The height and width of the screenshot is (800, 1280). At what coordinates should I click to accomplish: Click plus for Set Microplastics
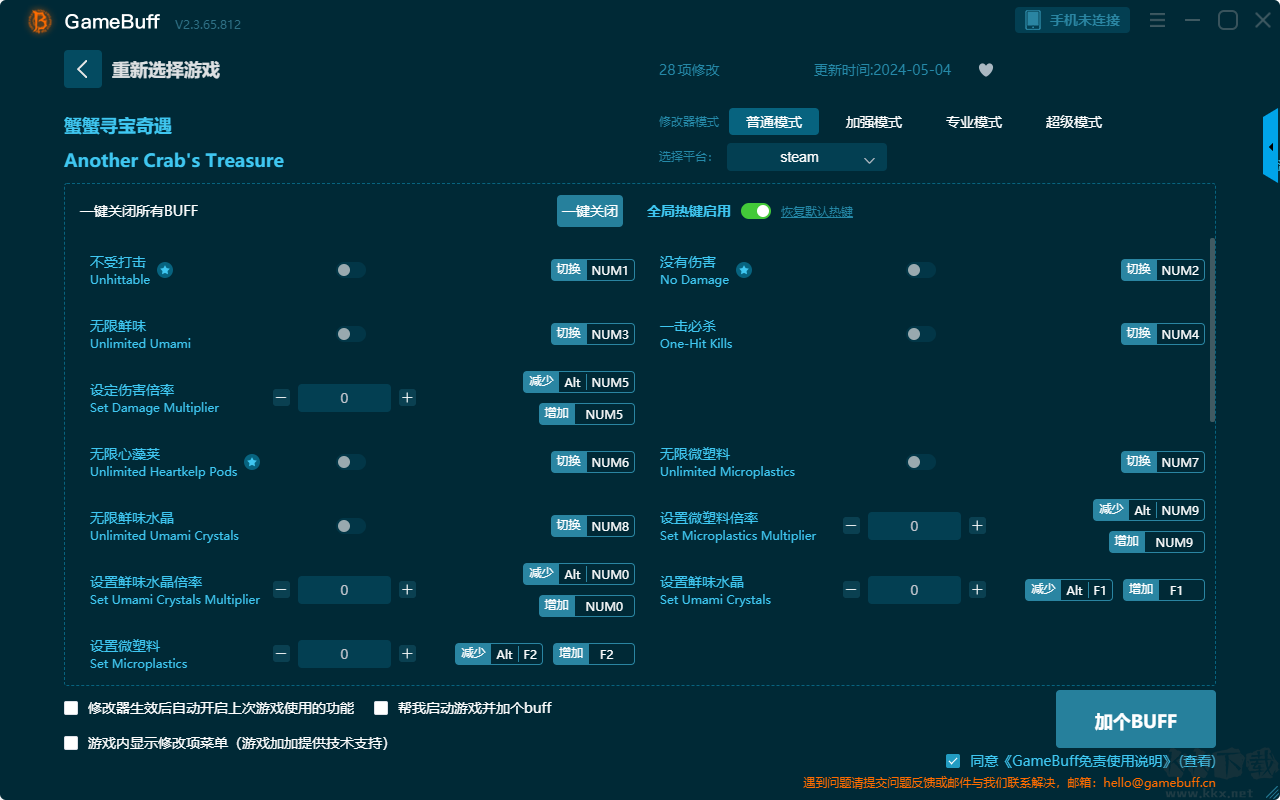[407, 654]
